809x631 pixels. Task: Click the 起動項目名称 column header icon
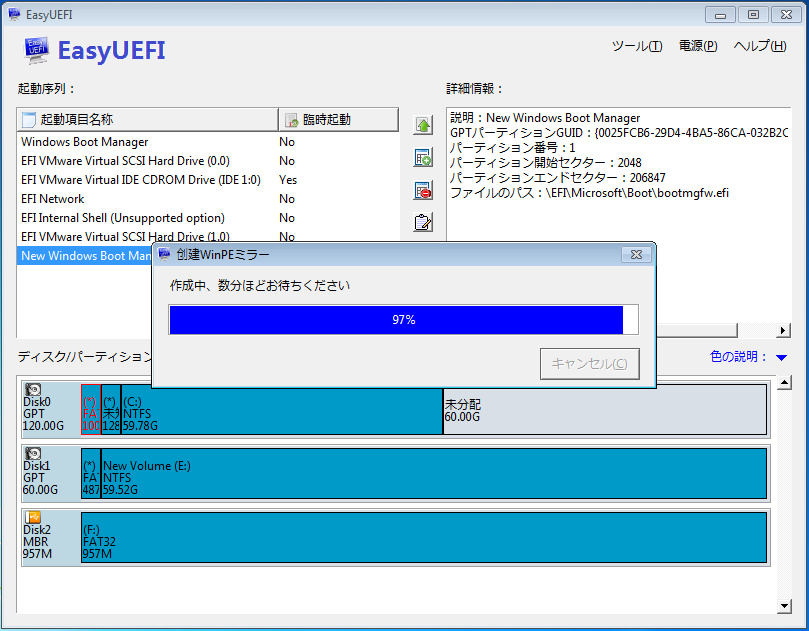click(x=27, y=119)
